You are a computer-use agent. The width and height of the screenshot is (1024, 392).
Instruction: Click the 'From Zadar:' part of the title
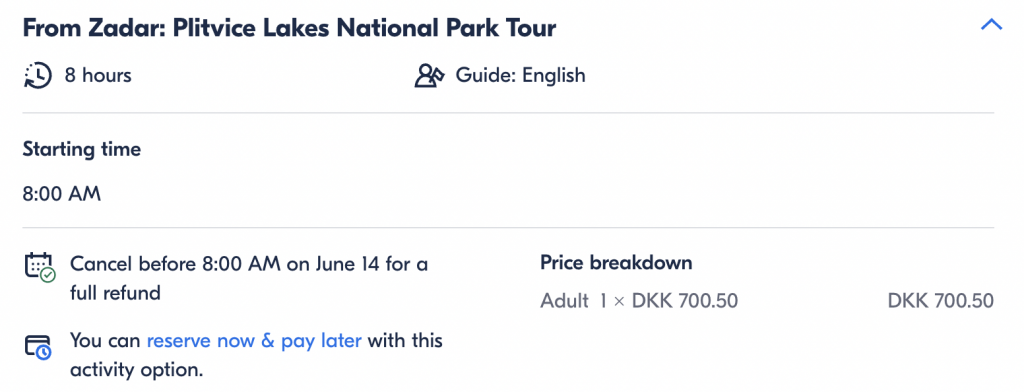94,28
